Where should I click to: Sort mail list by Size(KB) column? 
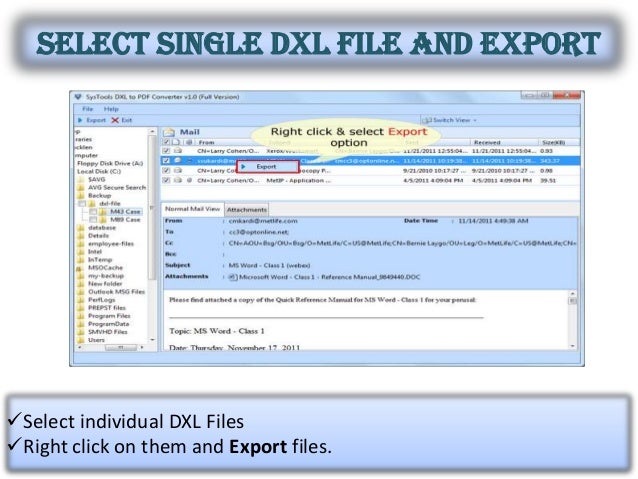(553, 142)
